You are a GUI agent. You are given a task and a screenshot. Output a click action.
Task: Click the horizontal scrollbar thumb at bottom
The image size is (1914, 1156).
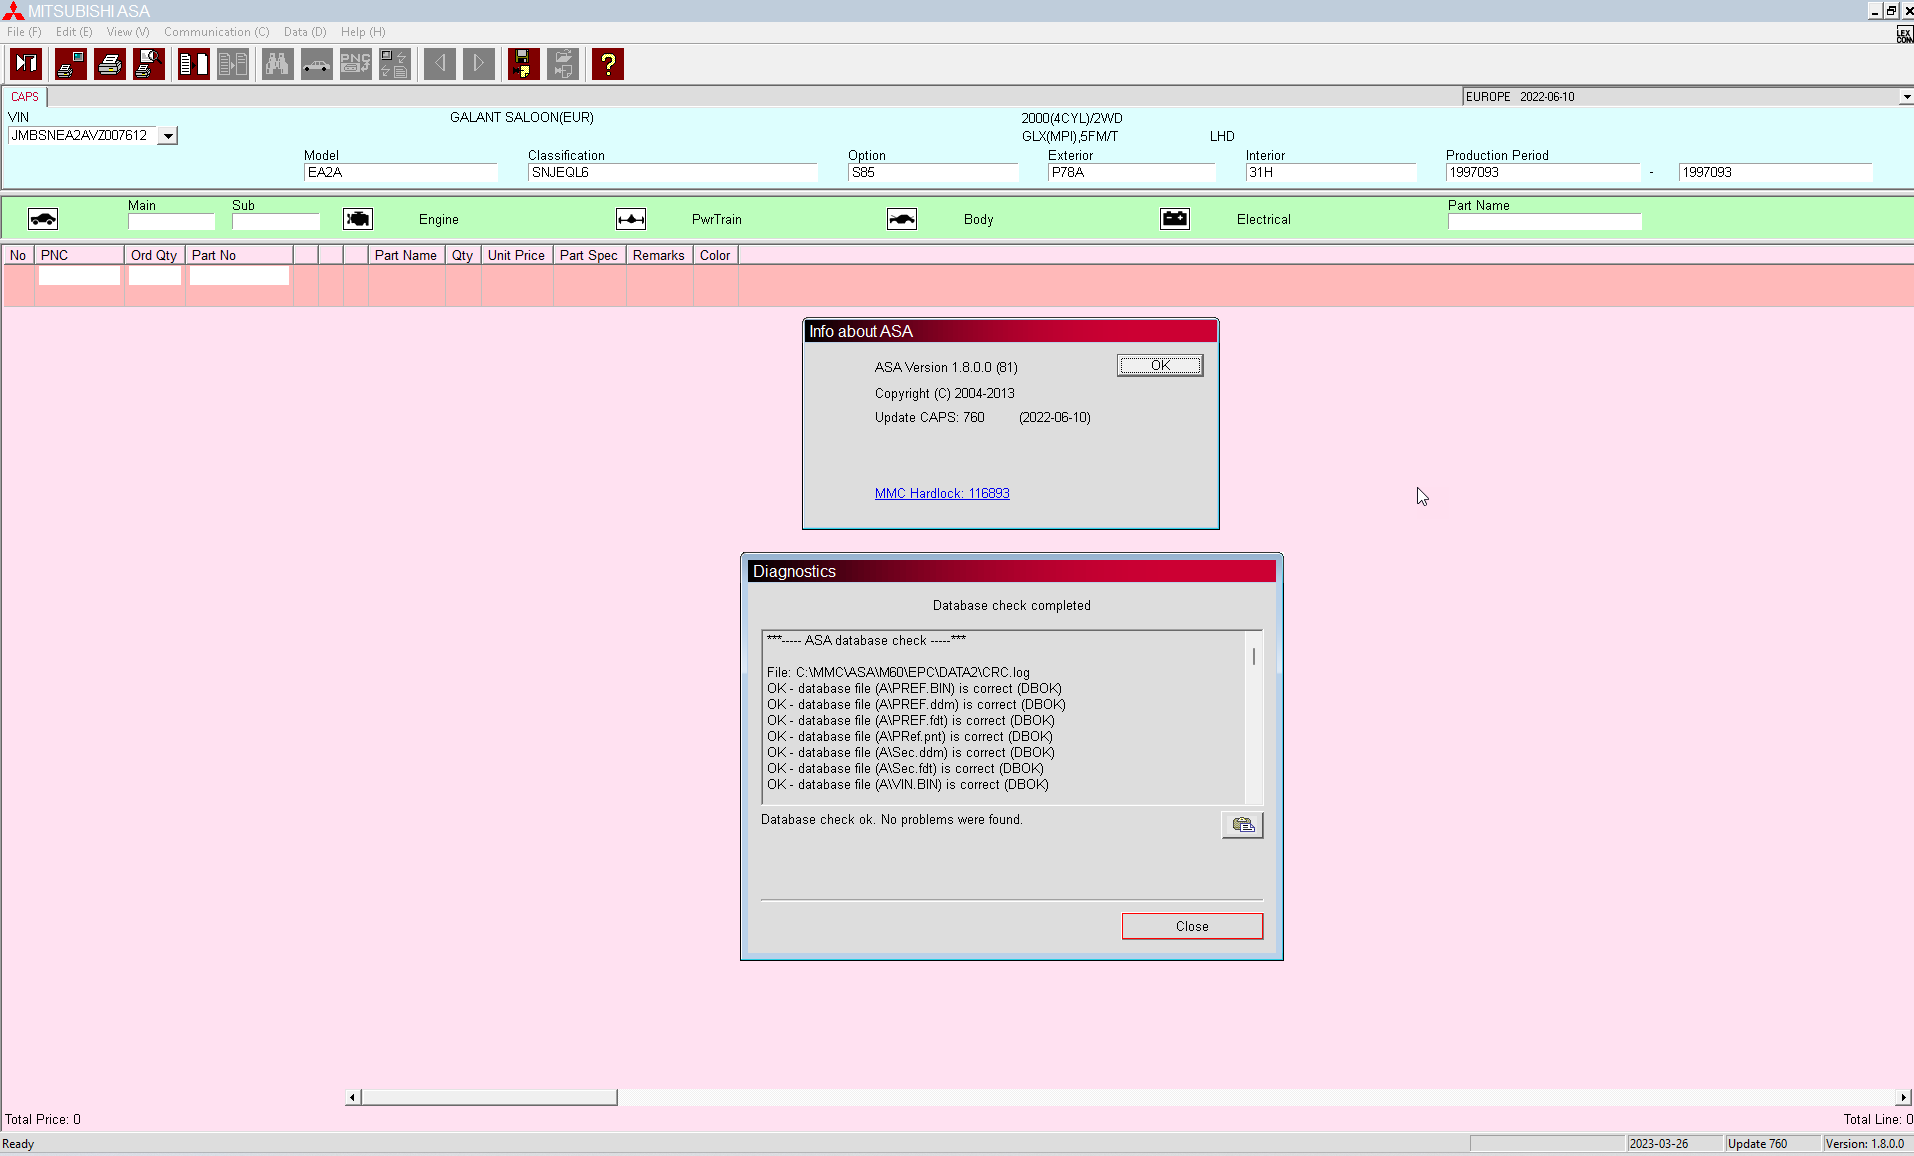(489, 1097)
